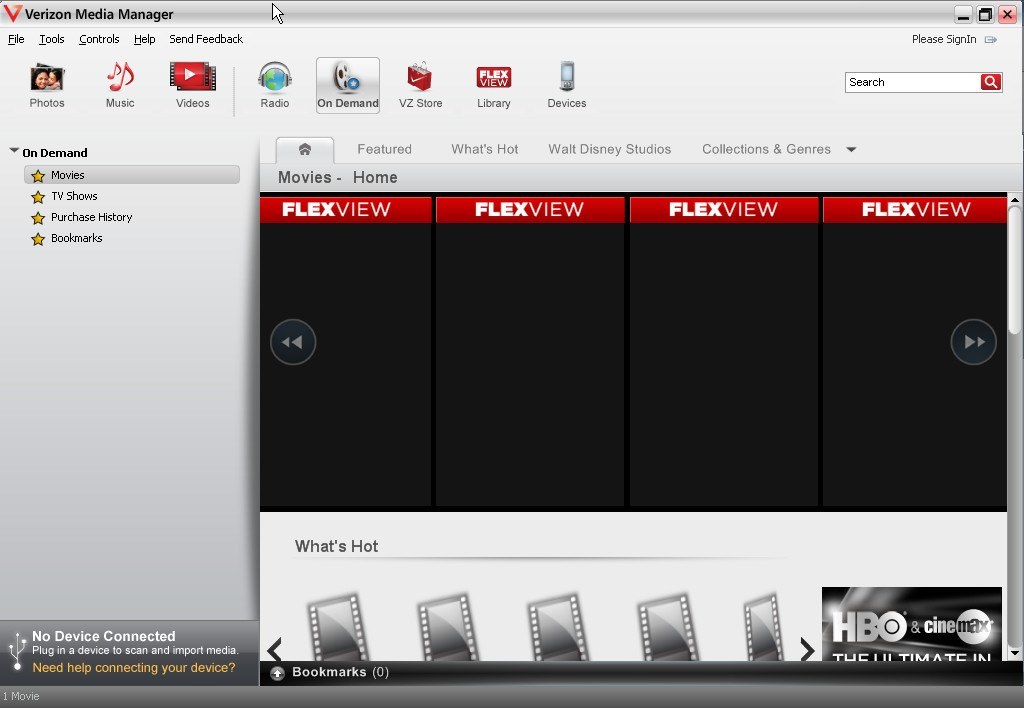Click the content pane scroll-down arrow
This screenshot has width=1024, height=708.
click(x=1014, y=652)
